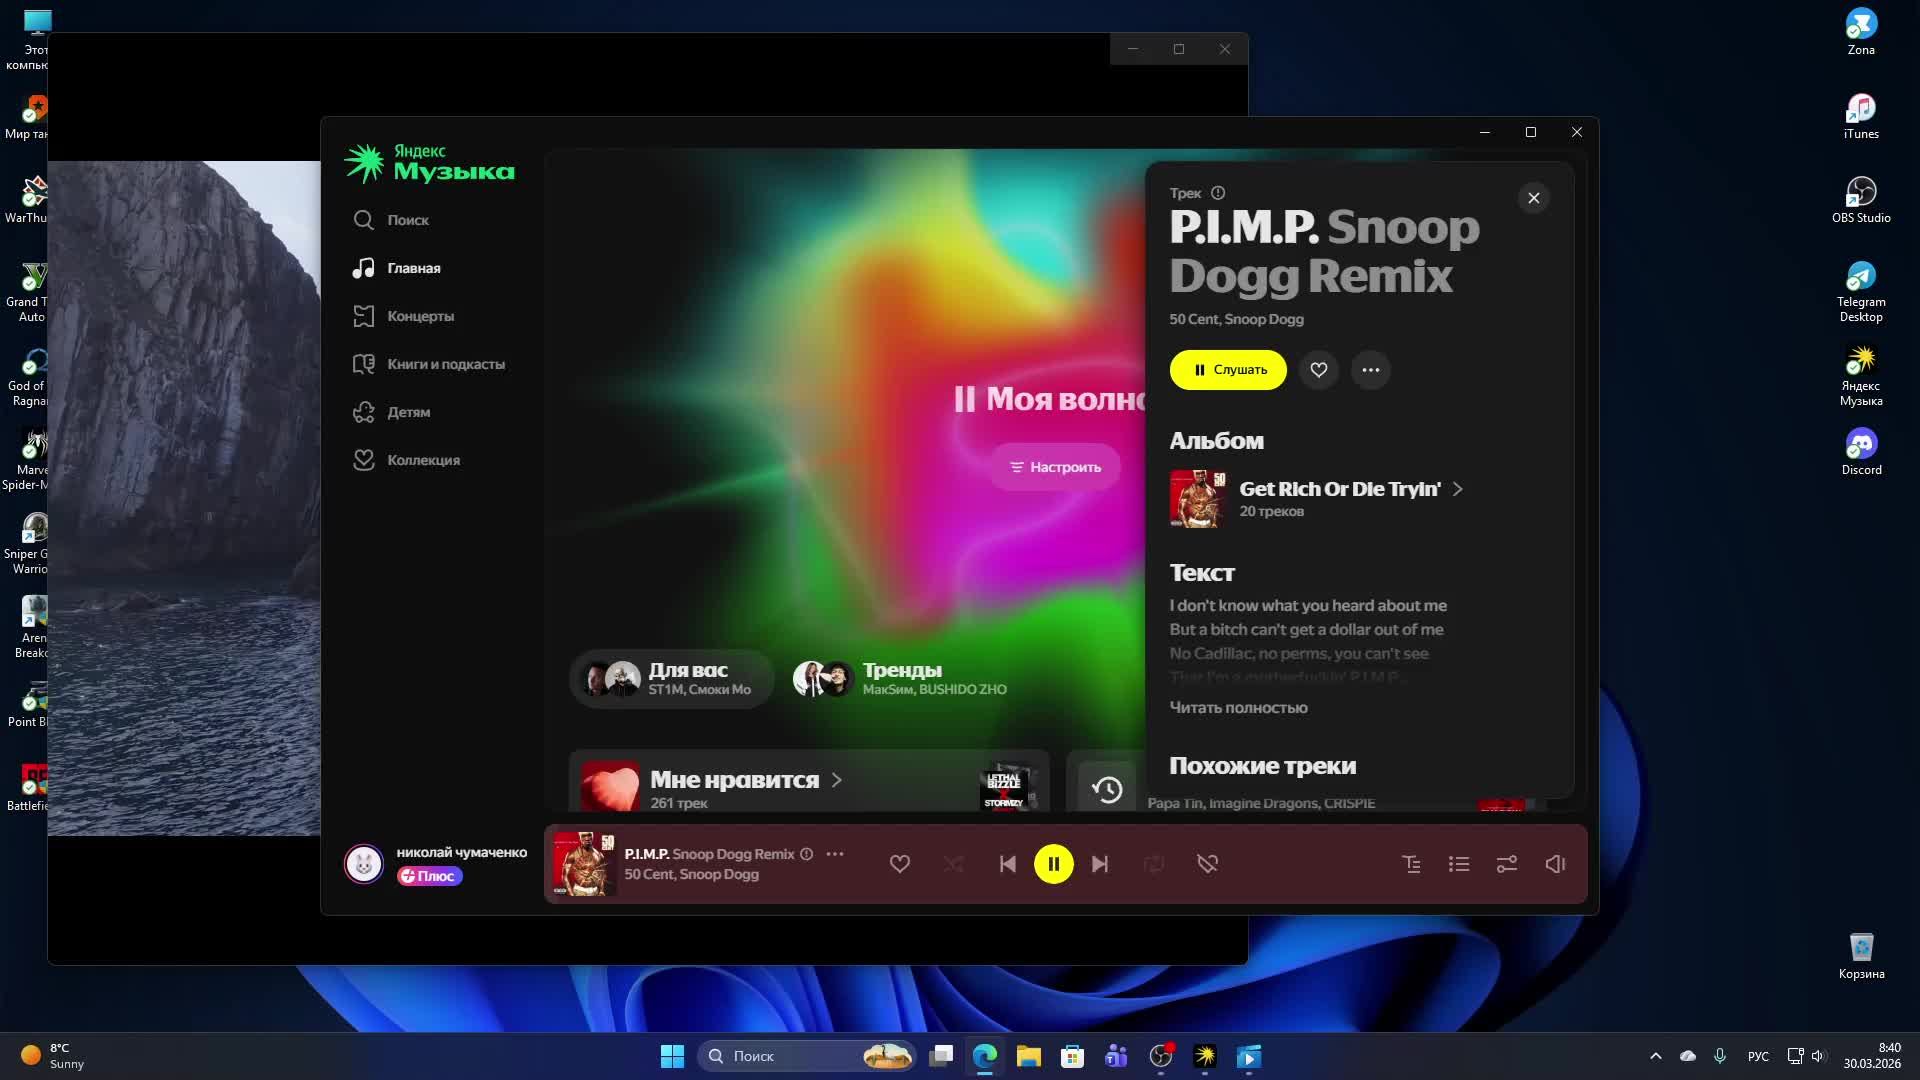Open three-dots menu in track panel

(x=1370, y=370)
